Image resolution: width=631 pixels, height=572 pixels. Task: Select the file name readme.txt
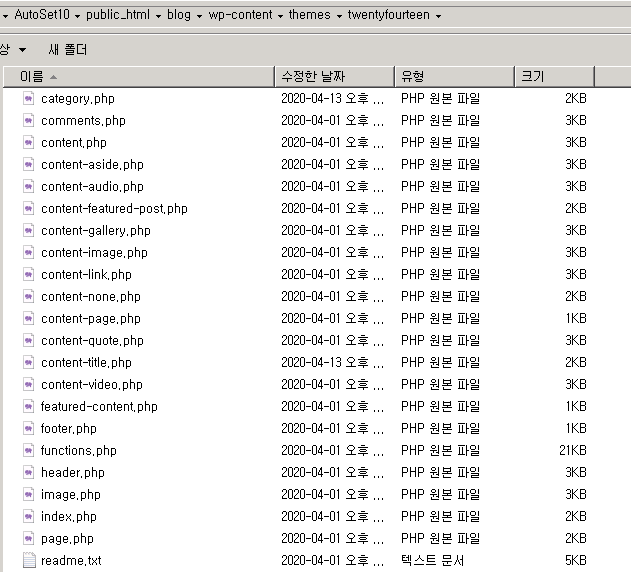click(71, 560)
